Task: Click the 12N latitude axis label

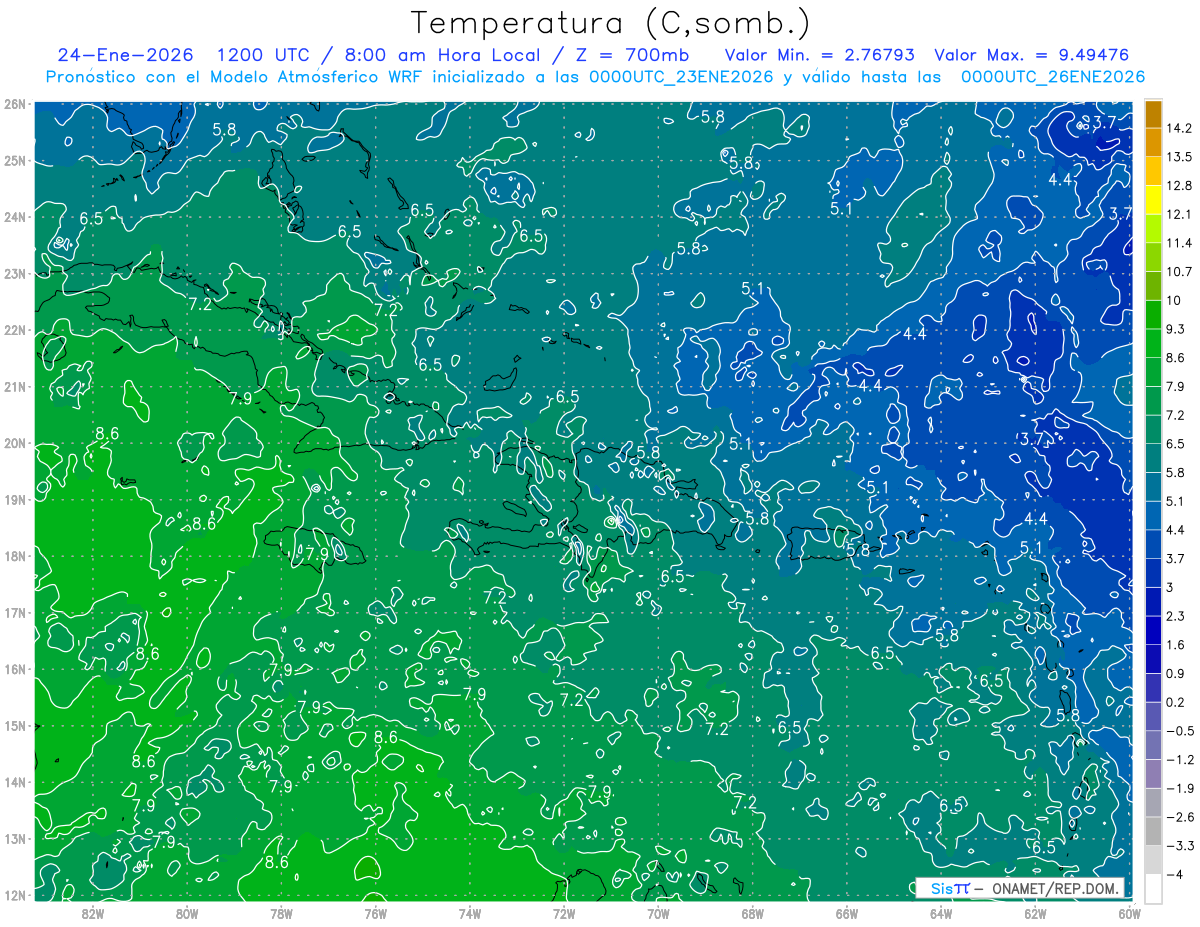Action: pos(14,896)
